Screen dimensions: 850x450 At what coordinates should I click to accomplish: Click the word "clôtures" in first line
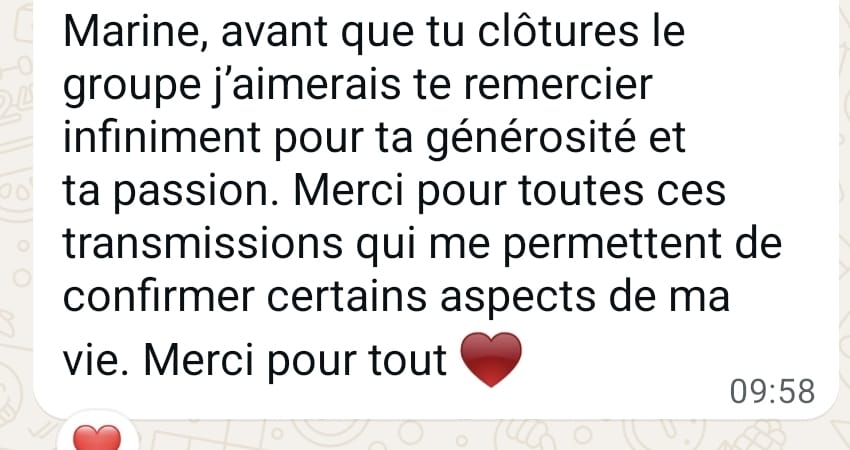click(x=558, y=32)
